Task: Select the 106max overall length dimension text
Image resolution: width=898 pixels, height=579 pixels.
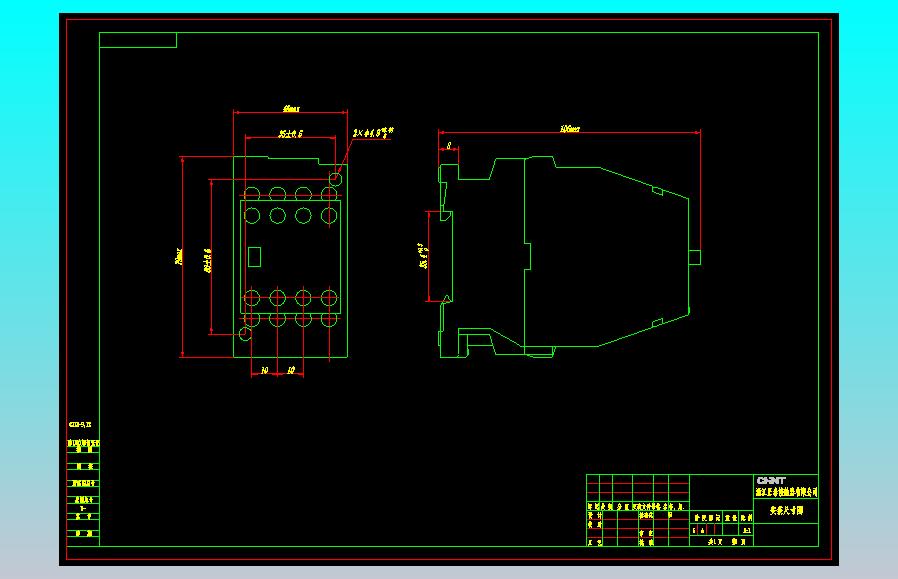Action: (x=570, y=129)
